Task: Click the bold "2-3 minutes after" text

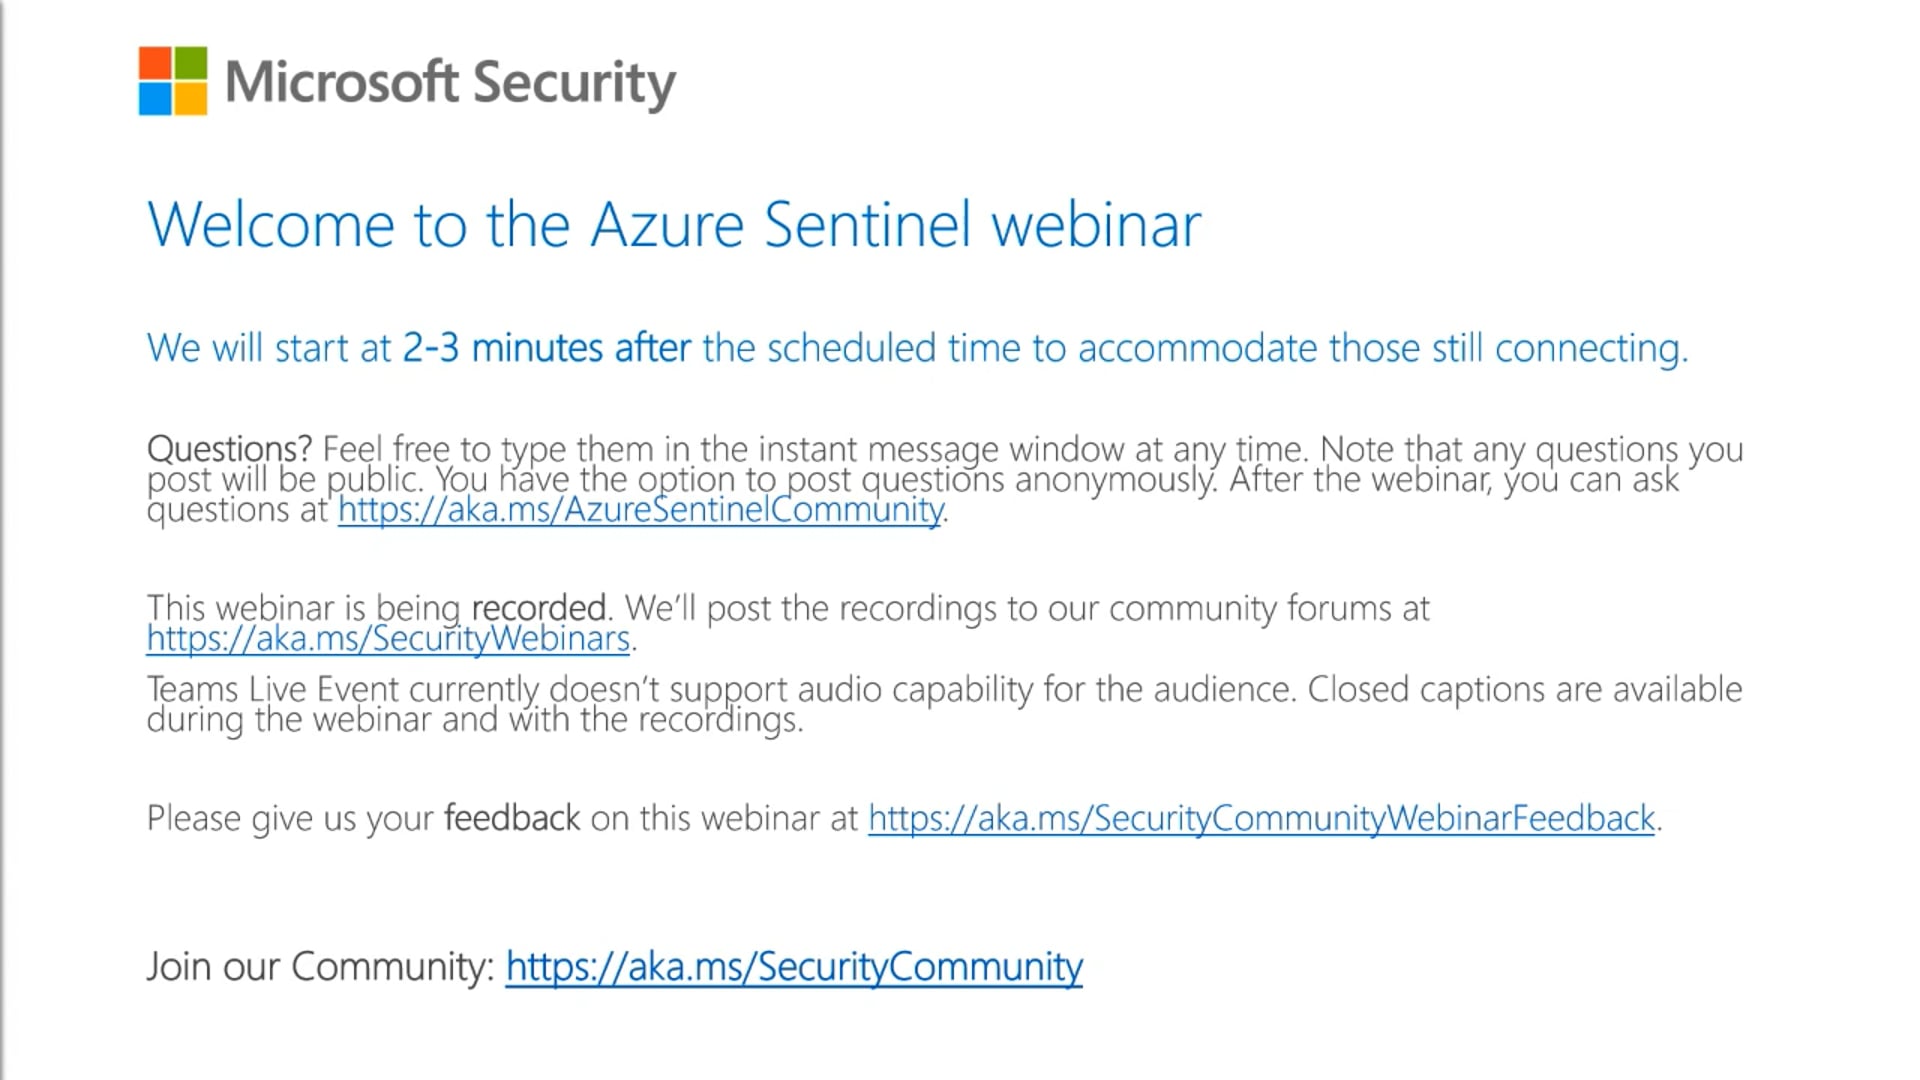Action: point(546,348)
